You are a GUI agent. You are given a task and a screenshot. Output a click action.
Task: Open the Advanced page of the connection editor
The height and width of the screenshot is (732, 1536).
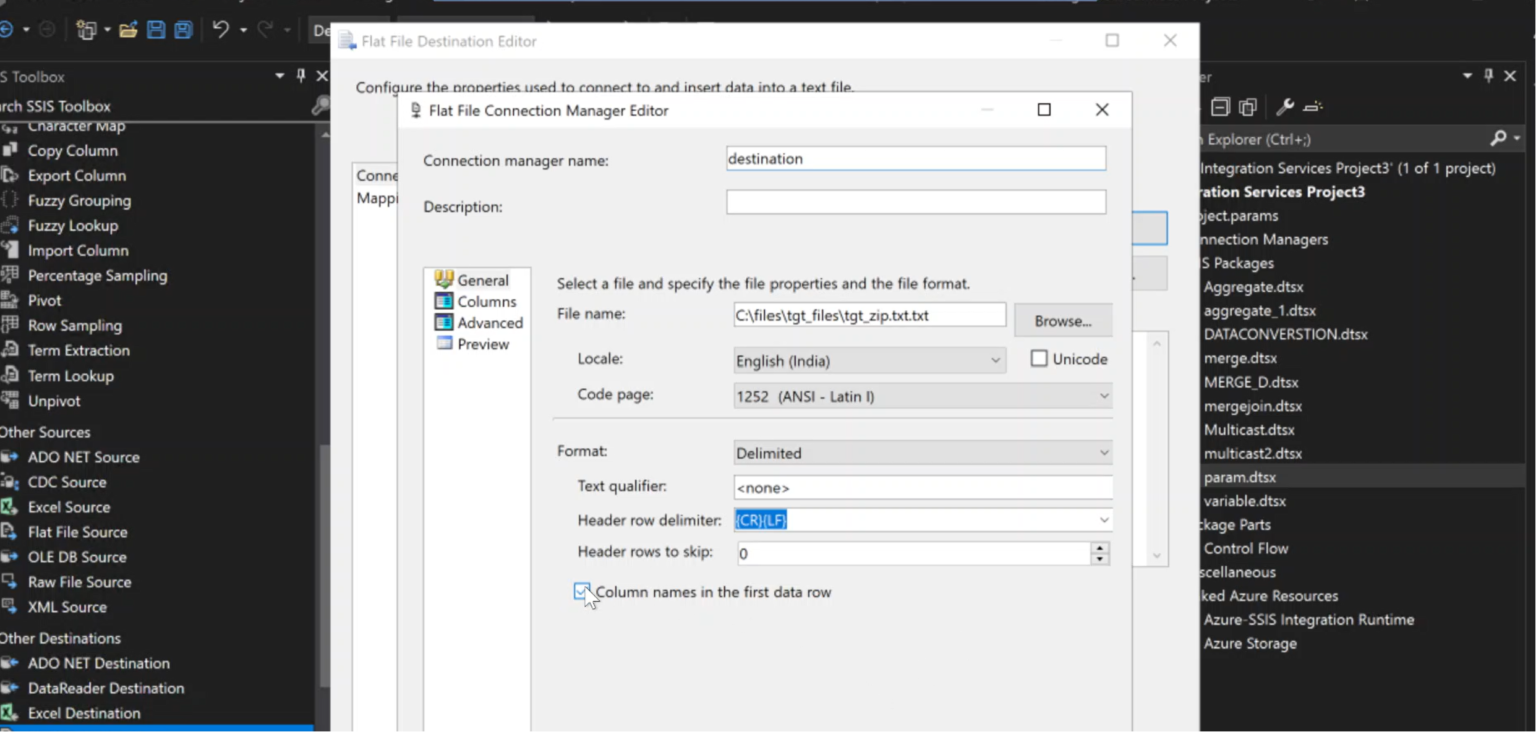click(x=488, y=322)
